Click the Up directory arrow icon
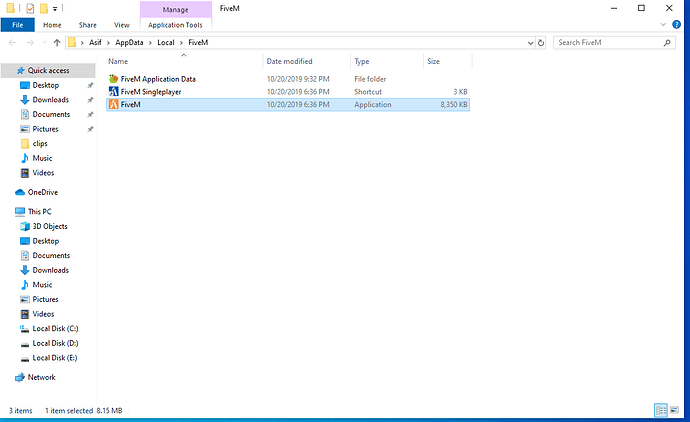Image resolution: width=690 pixels, height=422 pixels. 57,43
